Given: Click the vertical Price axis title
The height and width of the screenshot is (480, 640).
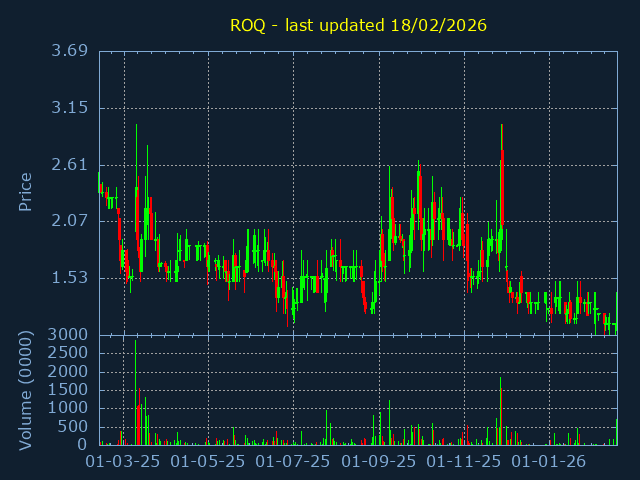Looking at the screenshot, I should tap(26, 192).
